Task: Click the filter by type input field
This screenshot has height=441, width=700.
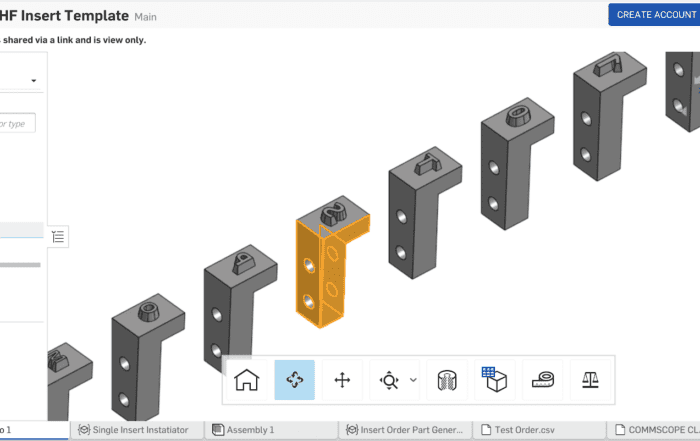Action: coord(17,124)
